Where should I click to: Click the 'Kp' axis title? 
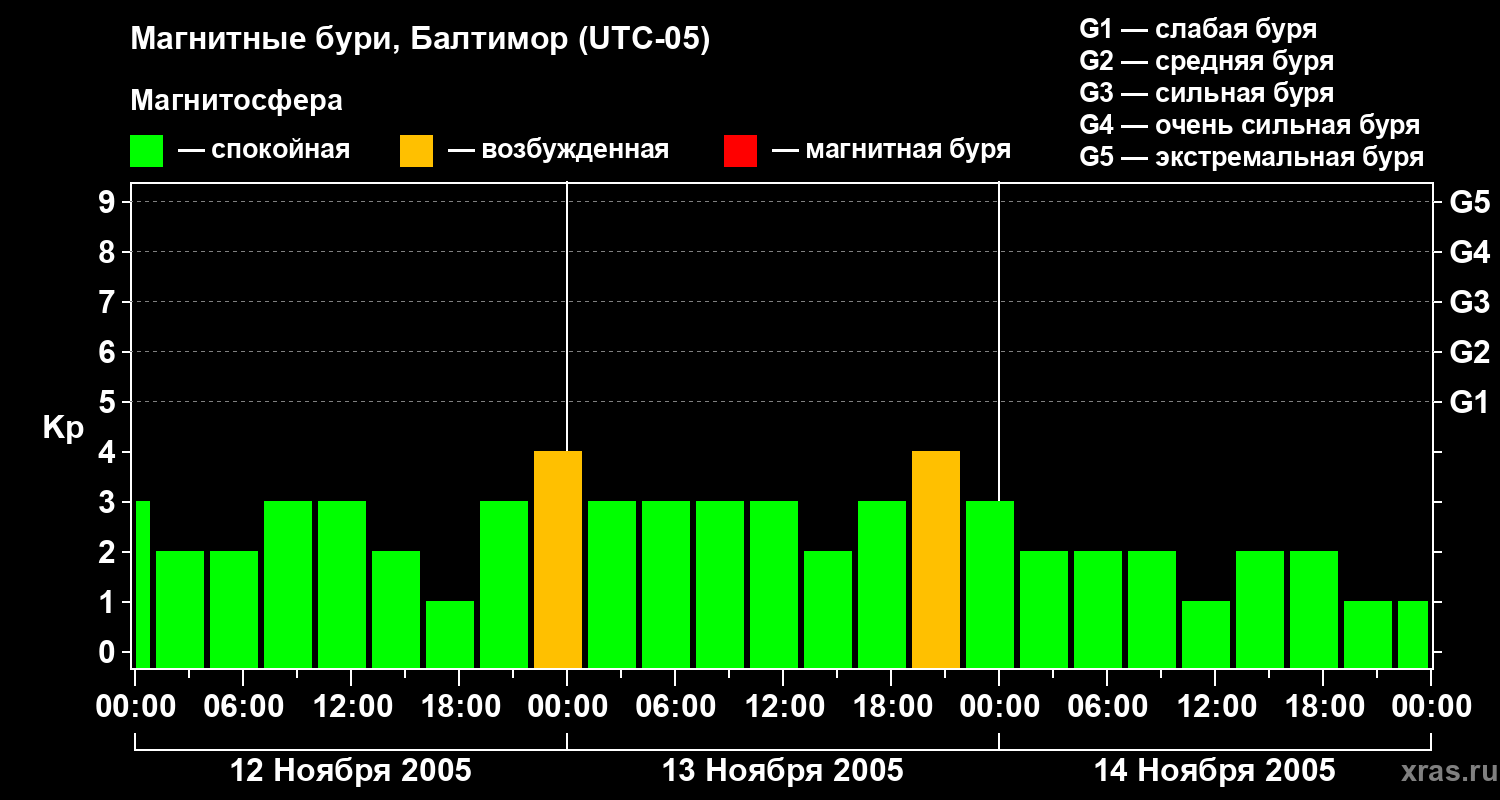[x=63, y=428]
